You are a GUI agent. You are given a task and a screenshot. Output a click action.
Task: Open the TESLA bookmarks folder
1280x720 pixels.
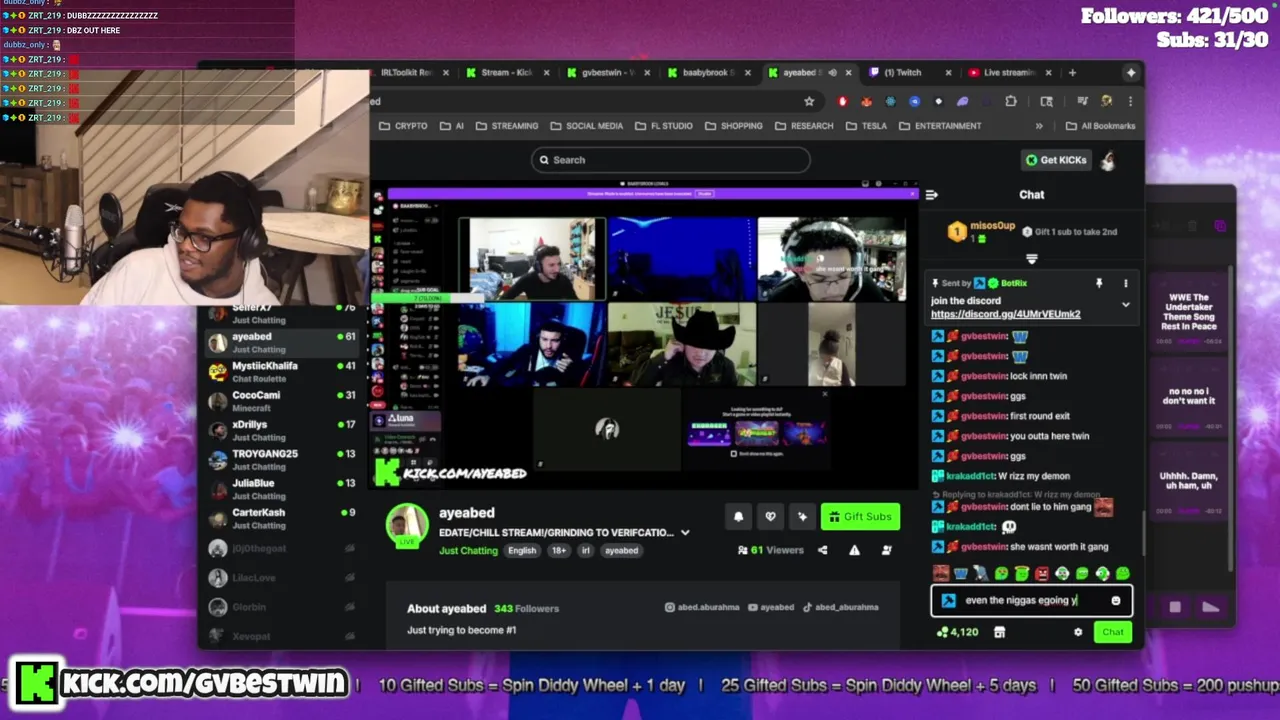[x=867, y=126]
